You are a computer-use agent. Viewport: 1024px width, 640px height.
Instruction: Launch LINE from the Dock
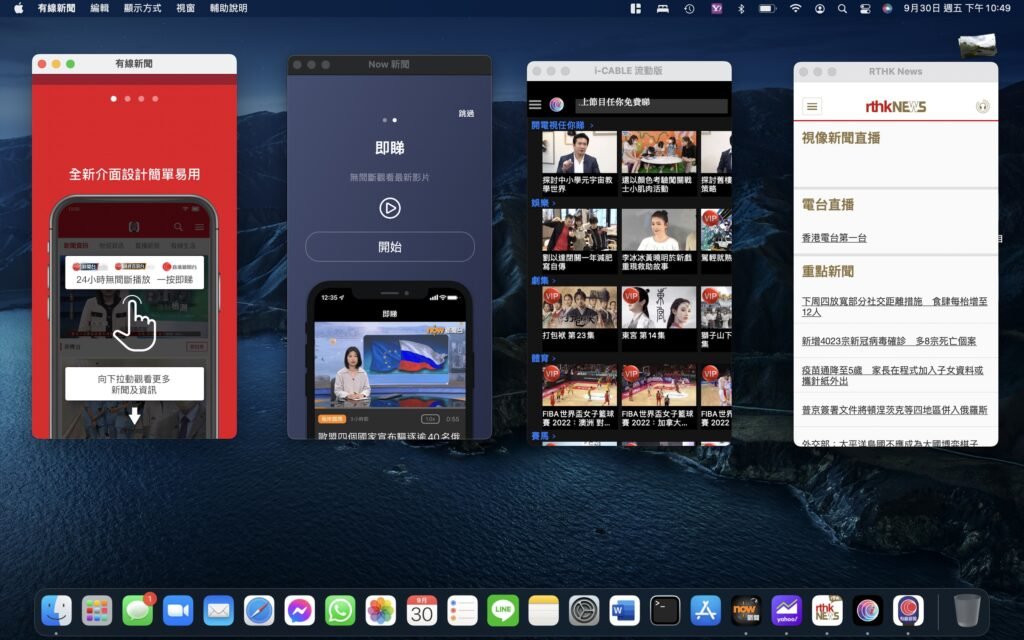tap(503, 611)
